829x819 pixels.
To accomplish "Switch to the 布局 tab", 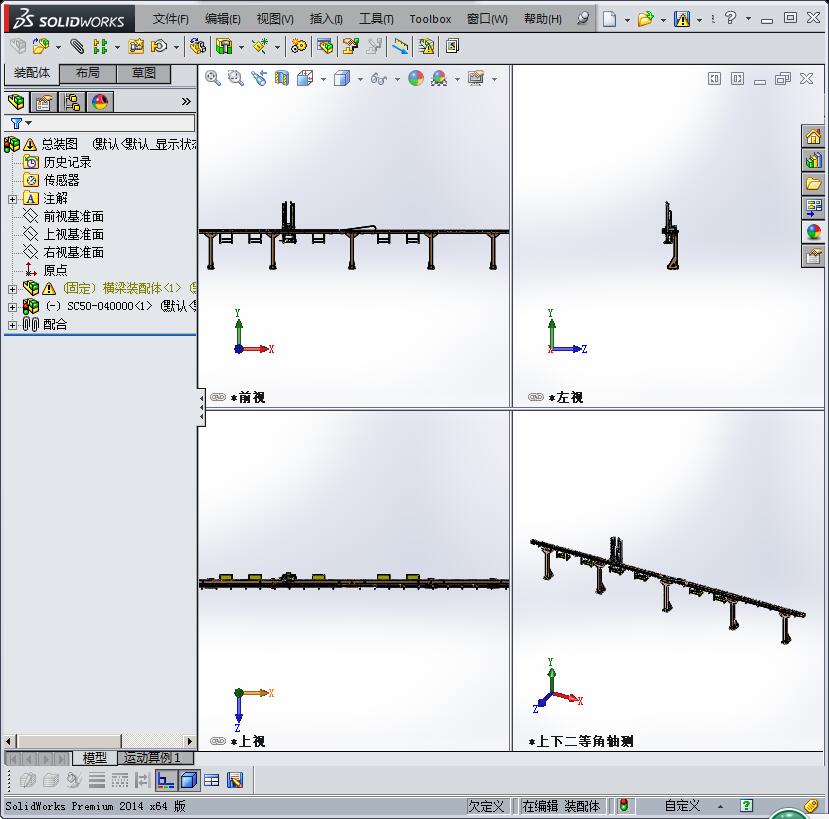I will (x=88, y=73).
